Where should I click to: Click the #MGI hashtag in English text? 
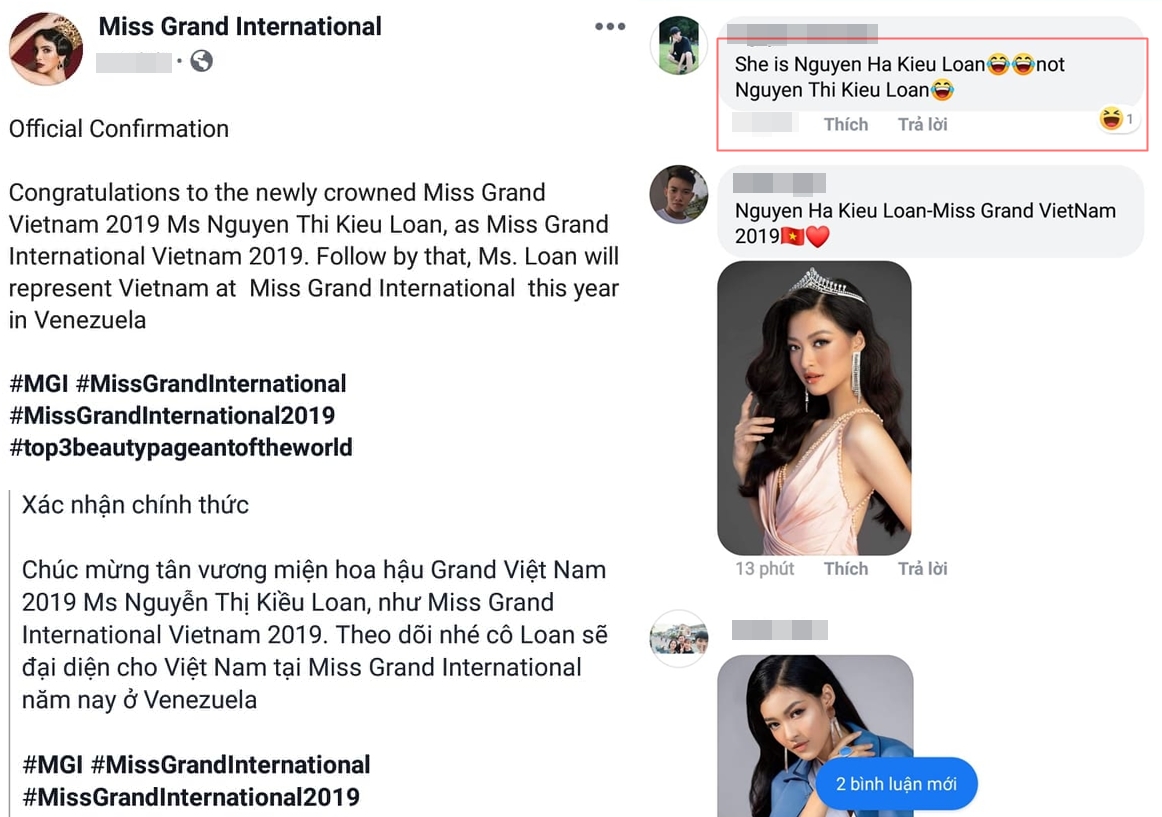point(38,383)
